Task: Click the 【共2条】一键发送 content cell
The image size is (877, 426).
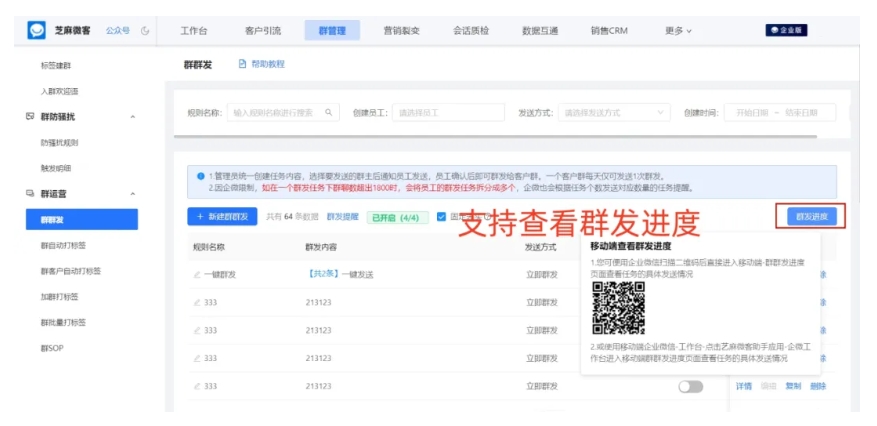Action: 339,274
